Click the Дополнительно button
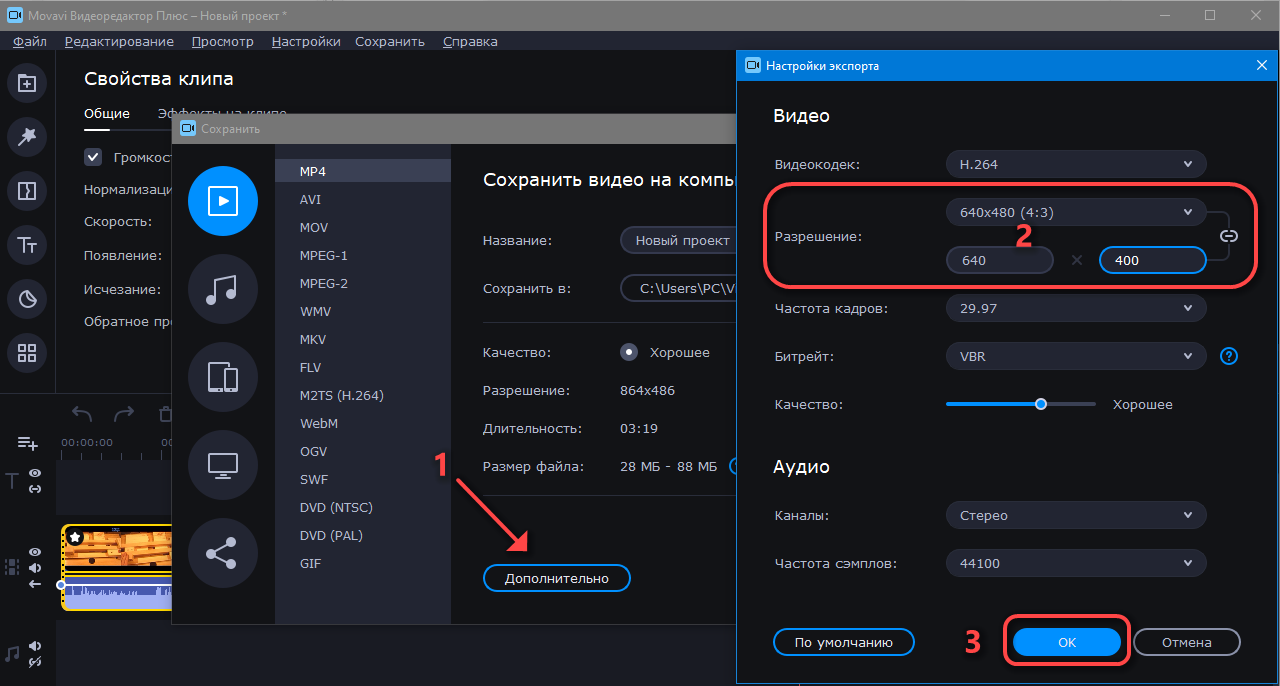The height and width of the screenshot is (686, 1280). pos(557,578)
